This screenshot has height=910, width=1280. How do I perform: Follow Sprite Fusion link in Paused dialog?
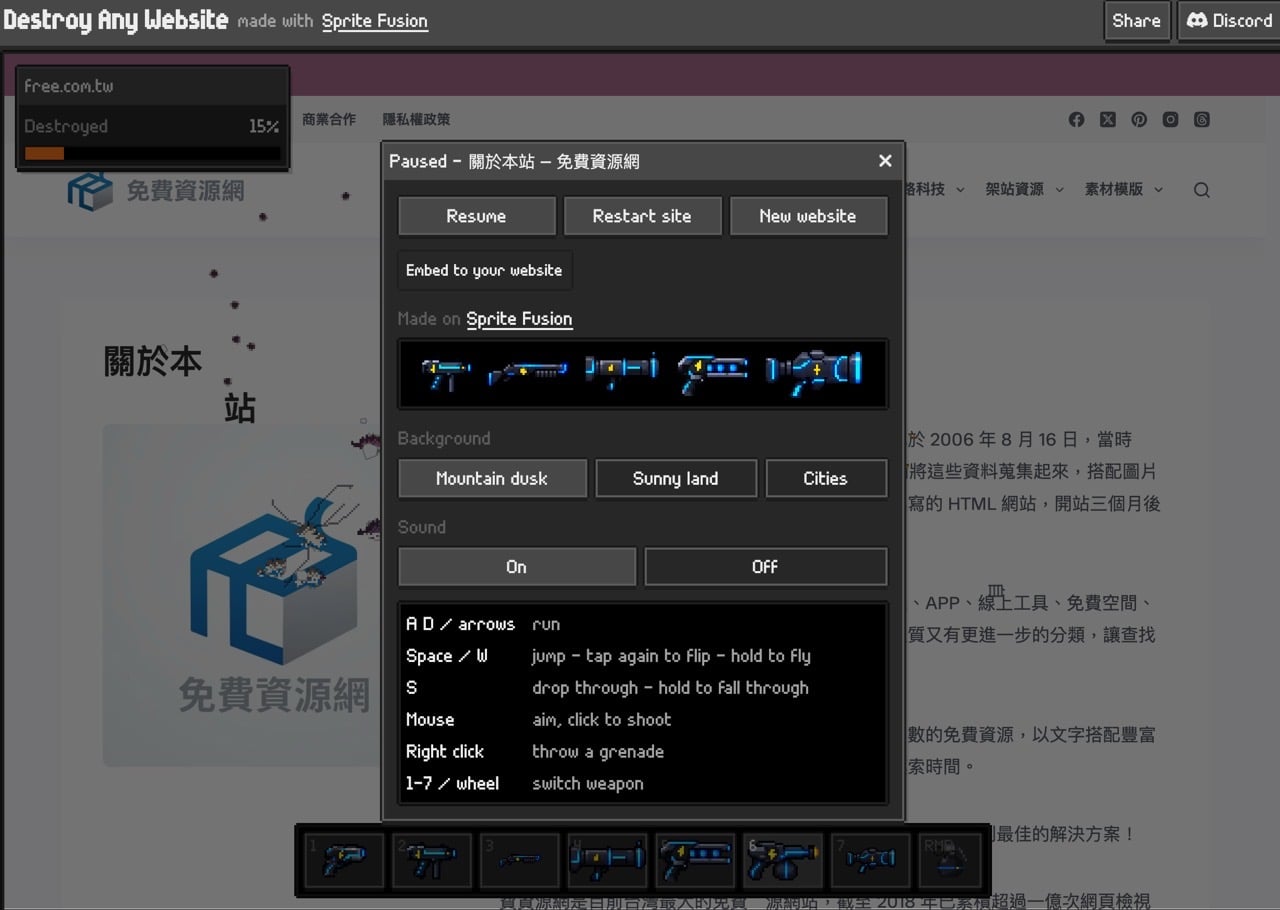coord(519,319)
